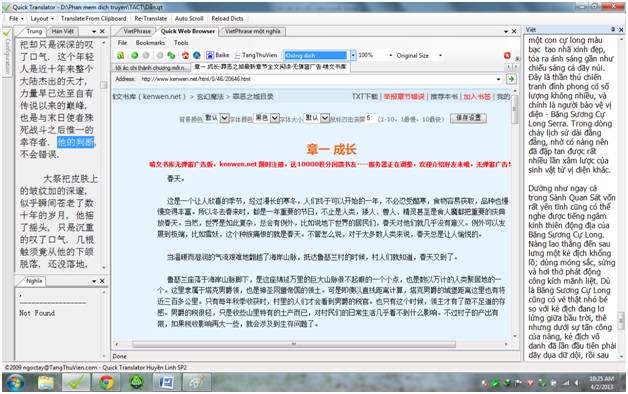Viewport: 628px width, 394px height.
Task: Click the green Go arrow beside address bar
Action: tap(511, 79)
